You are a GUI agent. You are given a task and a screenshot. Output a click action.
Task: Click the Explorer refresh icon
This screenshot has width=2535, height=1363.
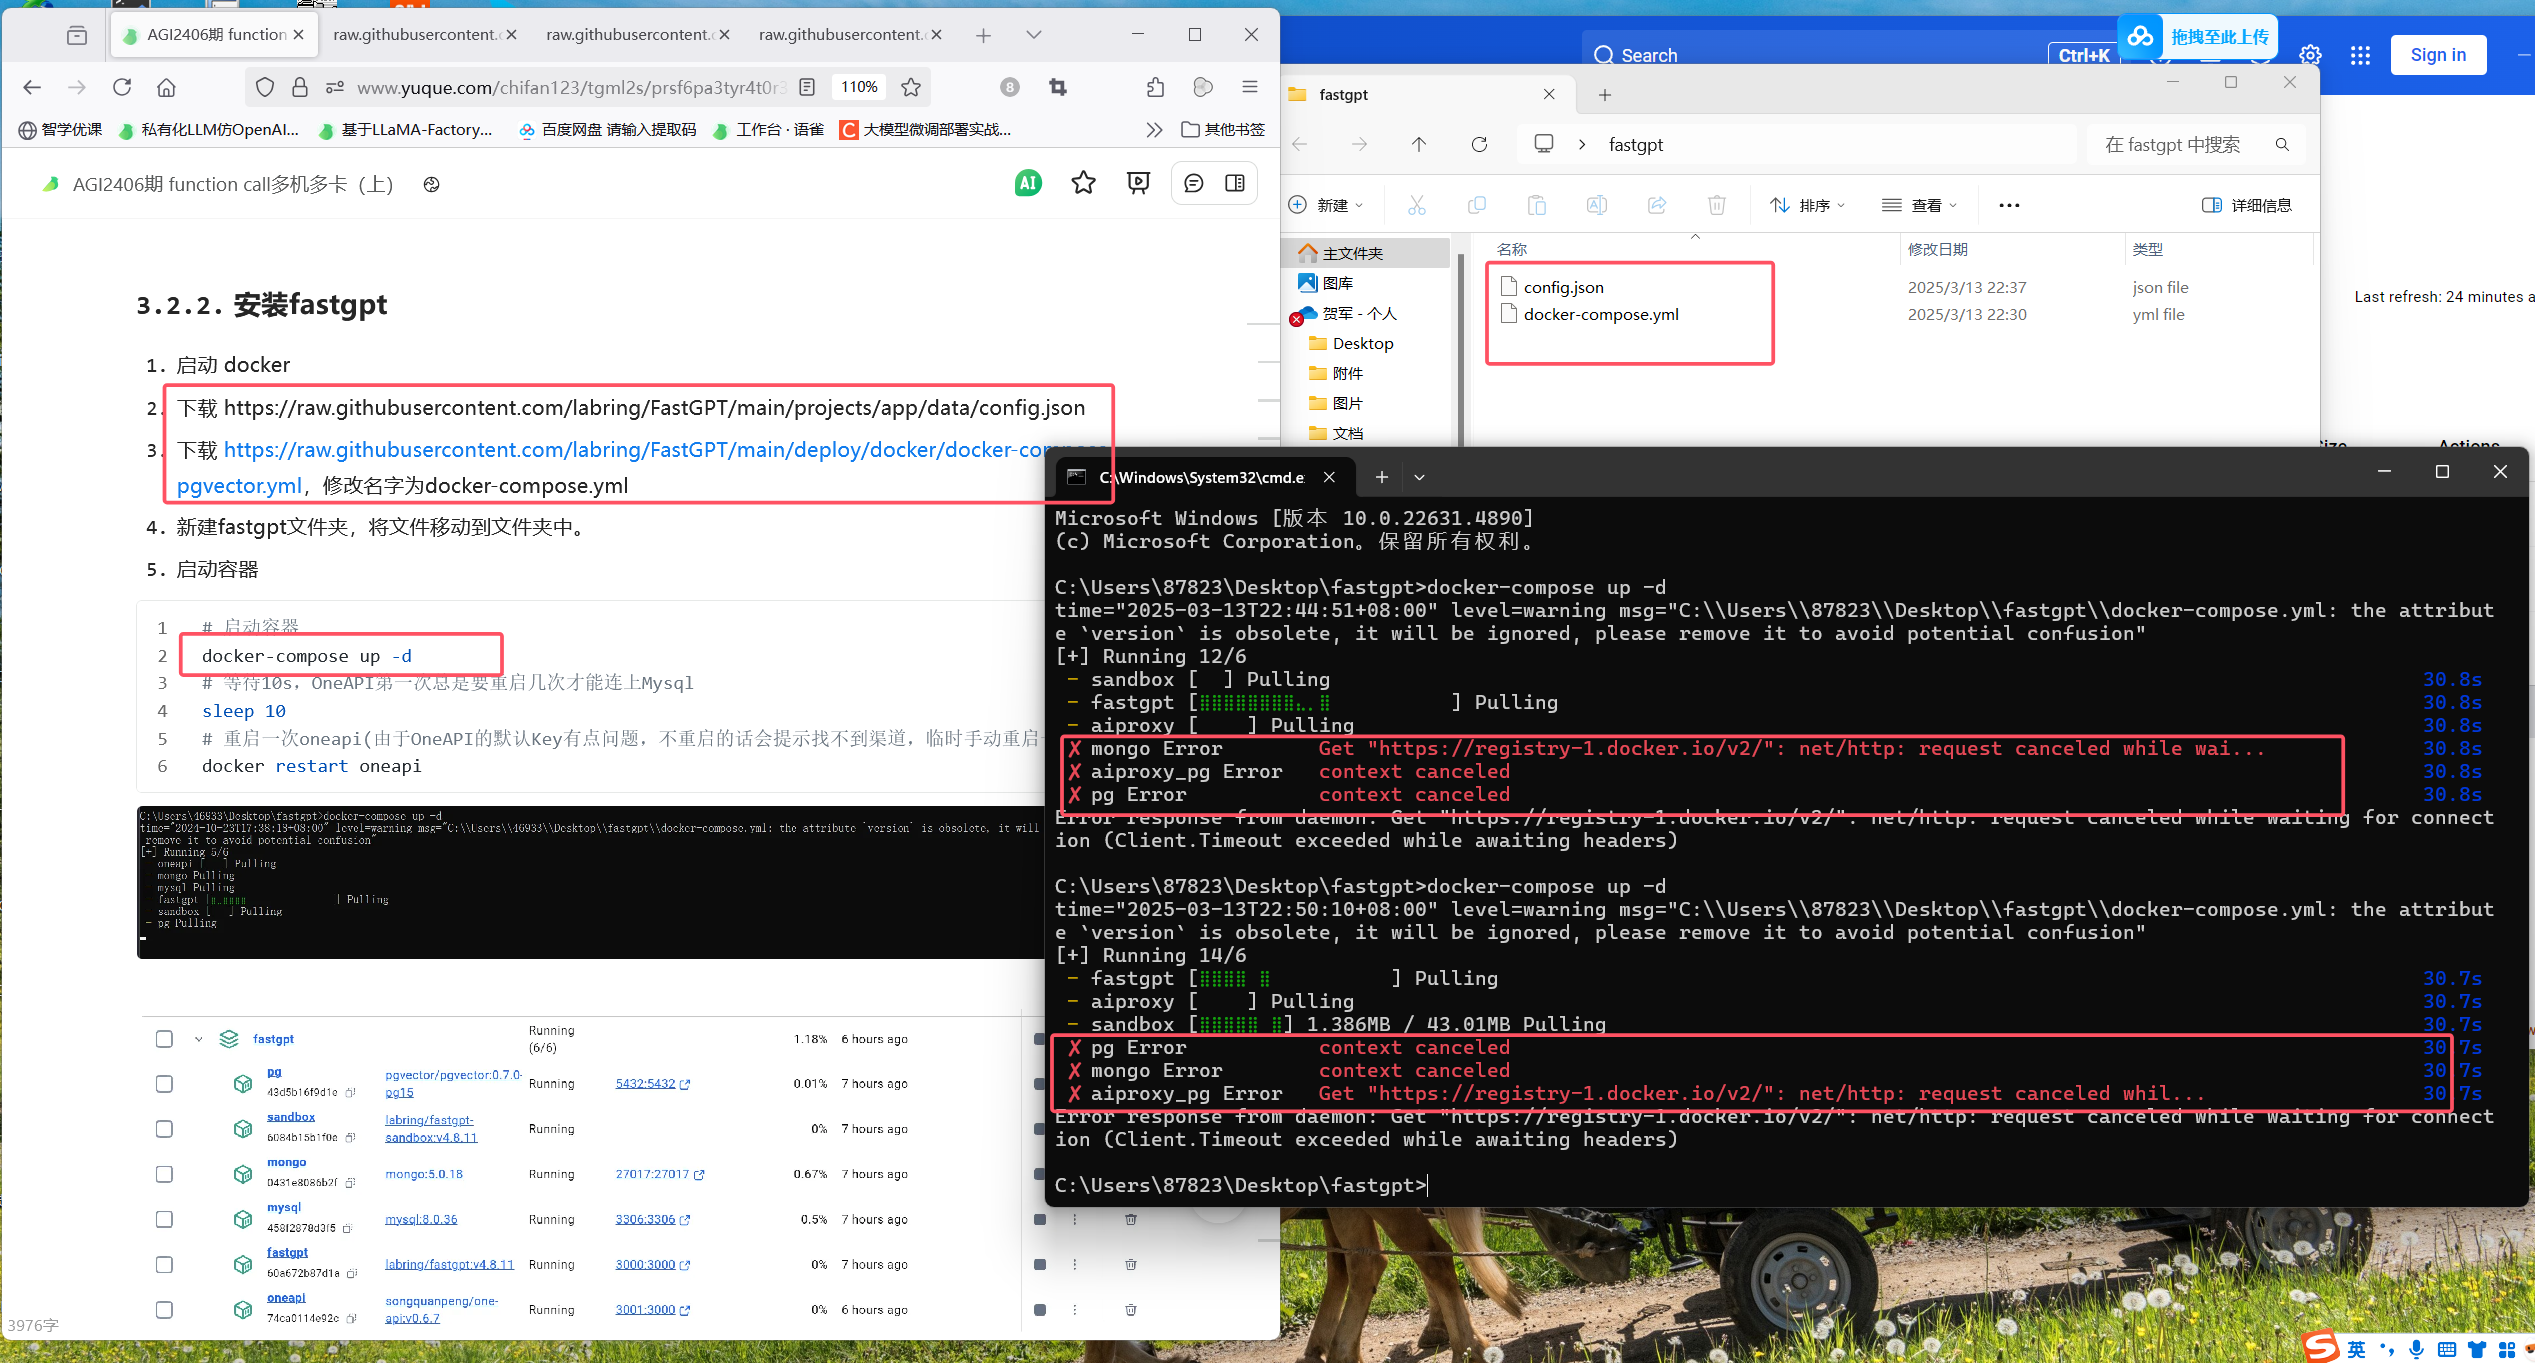click(x=1479, y=145)
